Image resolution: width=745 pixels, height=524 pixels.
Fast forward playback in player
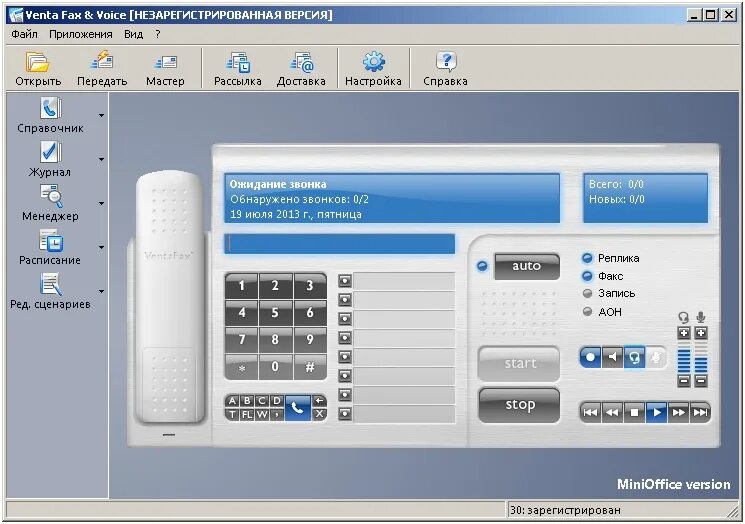tap(678, 412)
